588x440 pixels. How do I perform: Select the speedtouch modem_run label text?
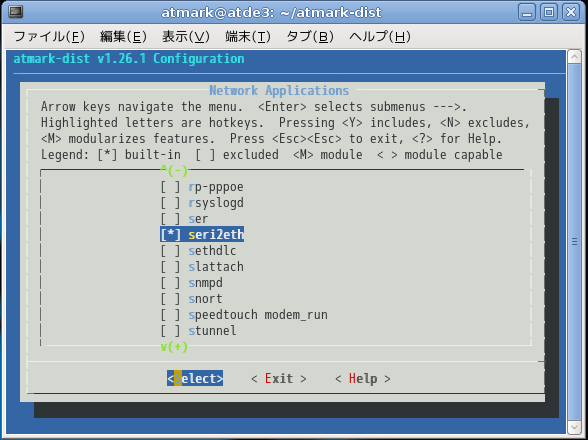tap(258, 314)
